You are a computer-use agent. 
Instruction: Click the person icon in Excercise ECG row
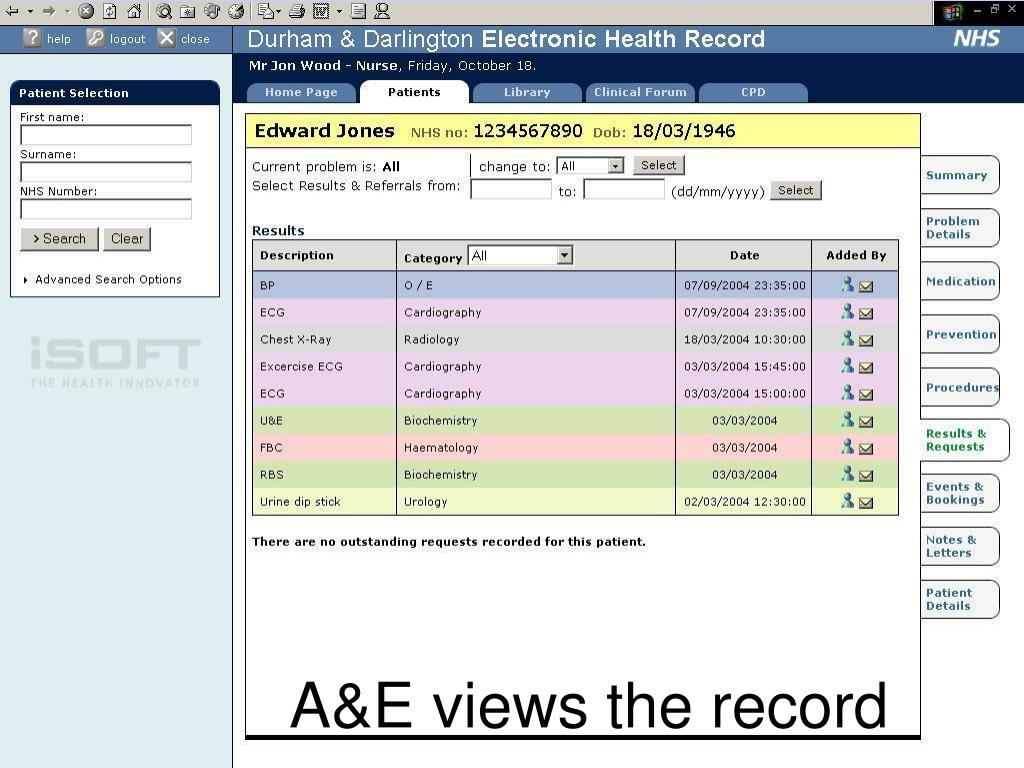point(848,365)
